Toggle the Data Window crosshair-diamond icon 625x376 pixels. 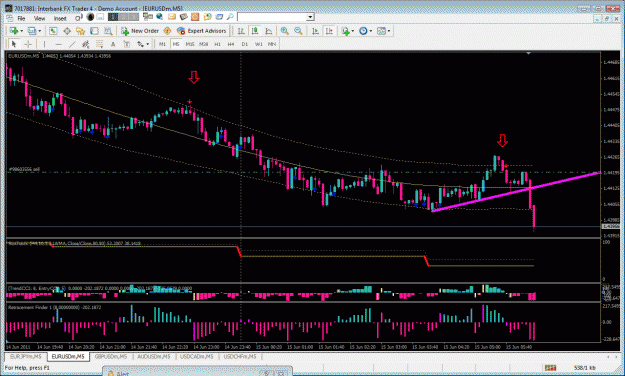coord(67,31)
